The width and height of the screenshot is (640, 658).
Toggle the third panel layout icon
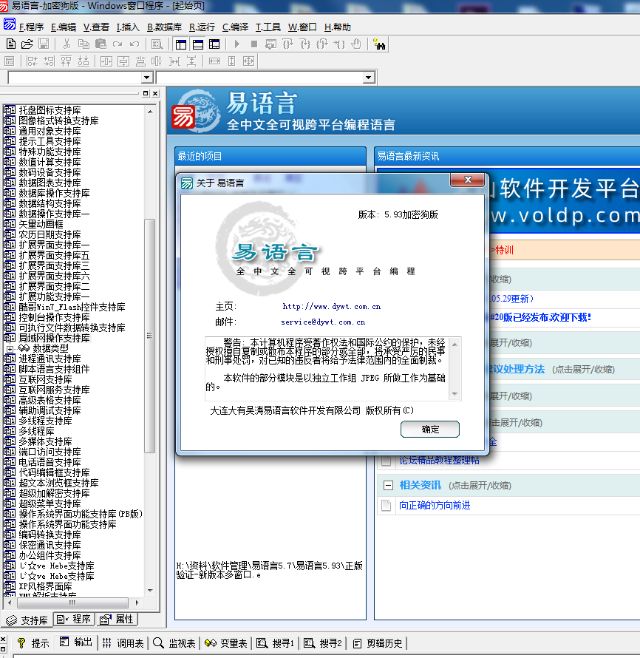(214, 44)
